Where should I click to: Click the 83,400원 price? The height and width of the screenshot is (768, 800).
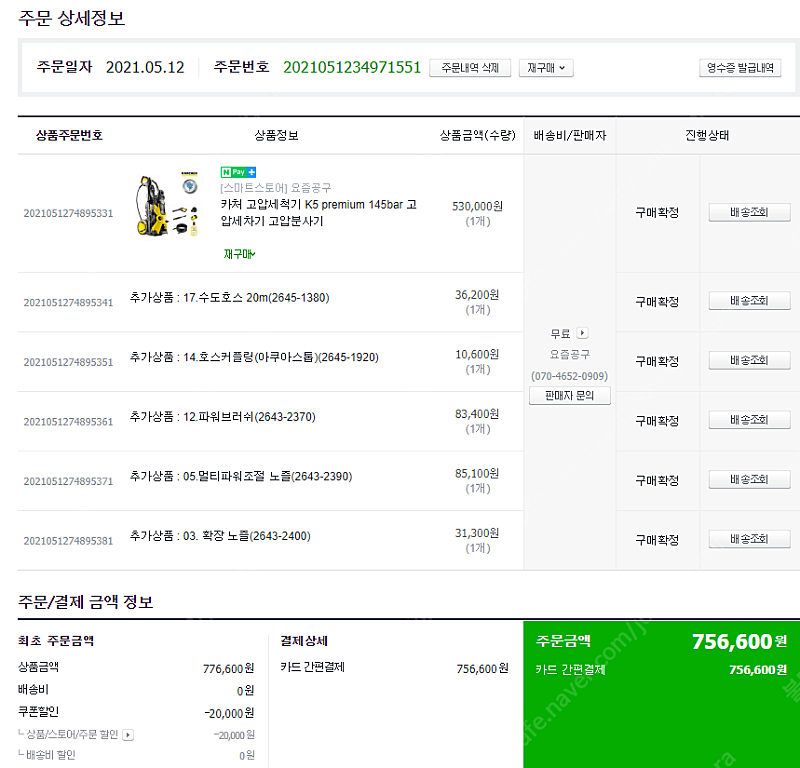pyautogui.click(x=477, y=414)
